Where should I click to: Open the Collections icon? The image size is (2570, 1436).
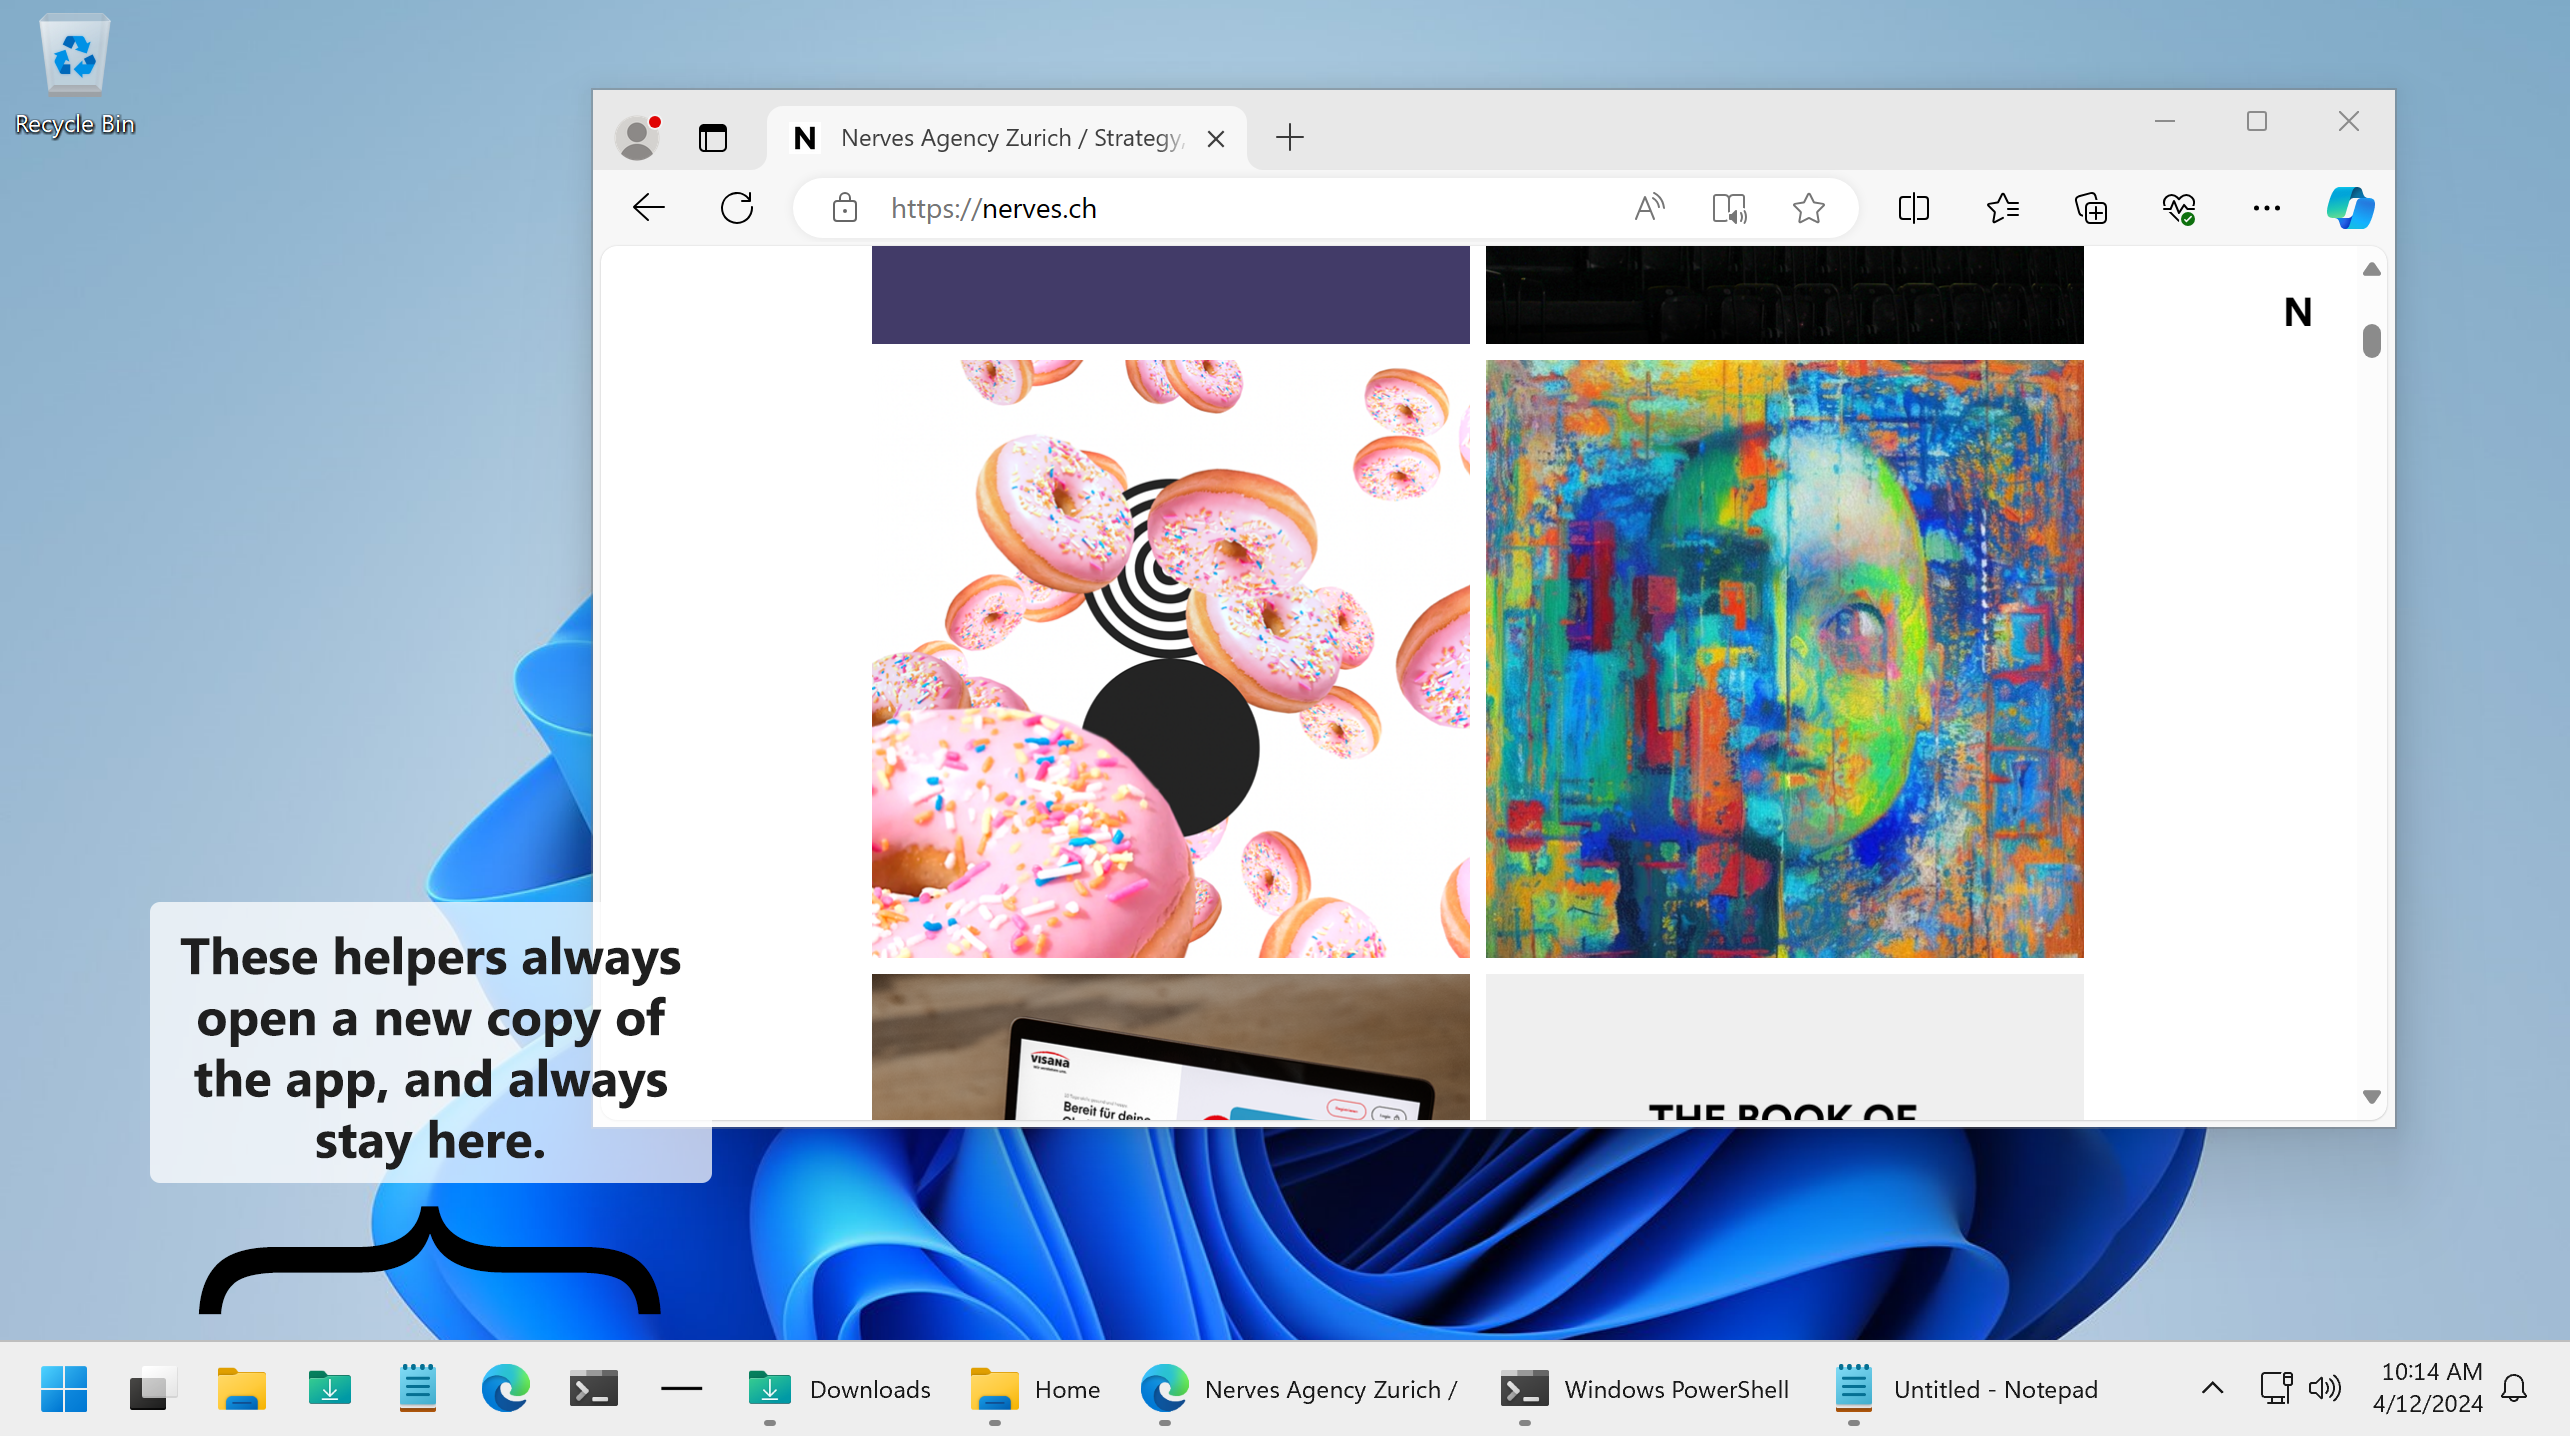point(2091,208)
